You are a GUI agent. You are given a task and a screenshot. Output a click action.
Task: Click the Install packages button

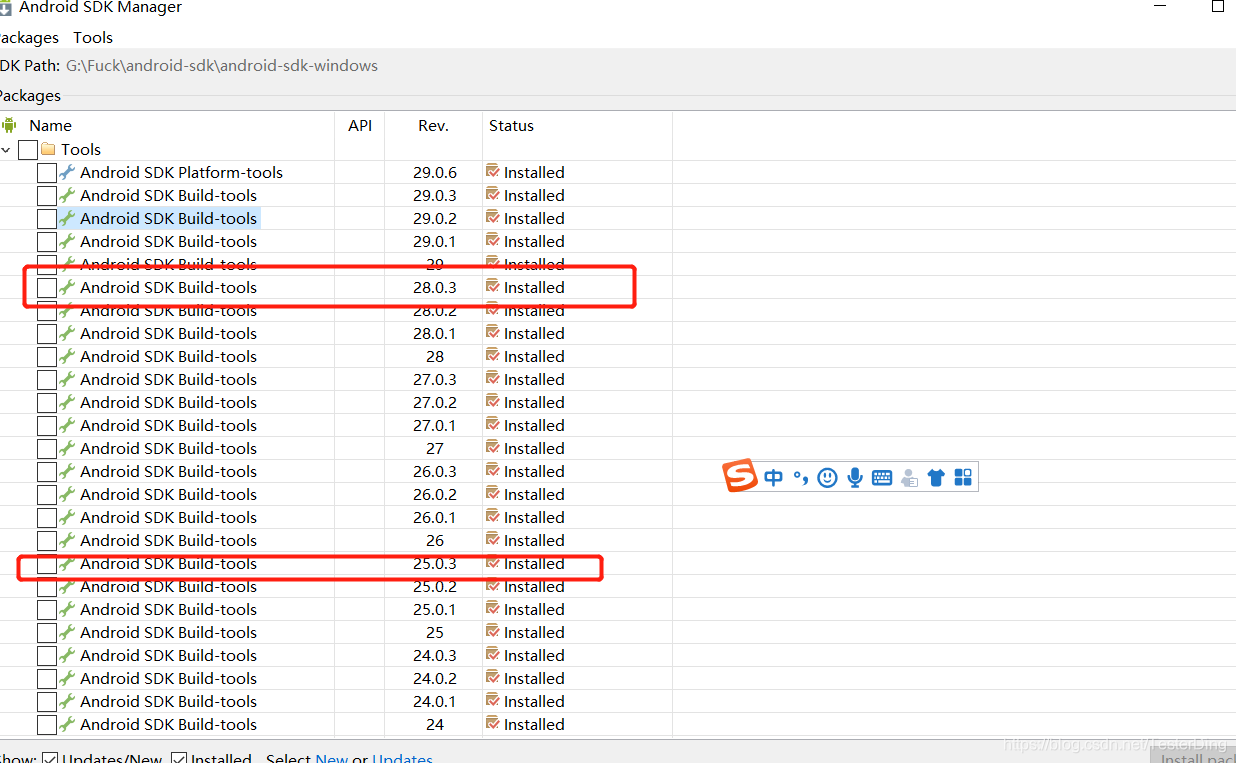pos(1194,757)
